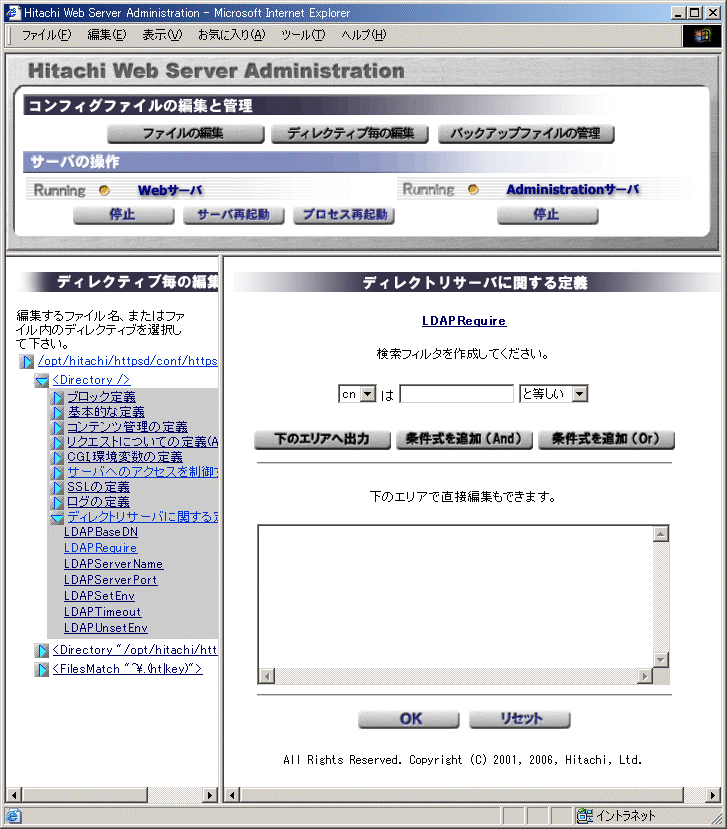This screenshot has height=829, width=727.
Task: Expand the ログの定義 arrow icon
Action: pyautogui.click(x=57, y=502)
